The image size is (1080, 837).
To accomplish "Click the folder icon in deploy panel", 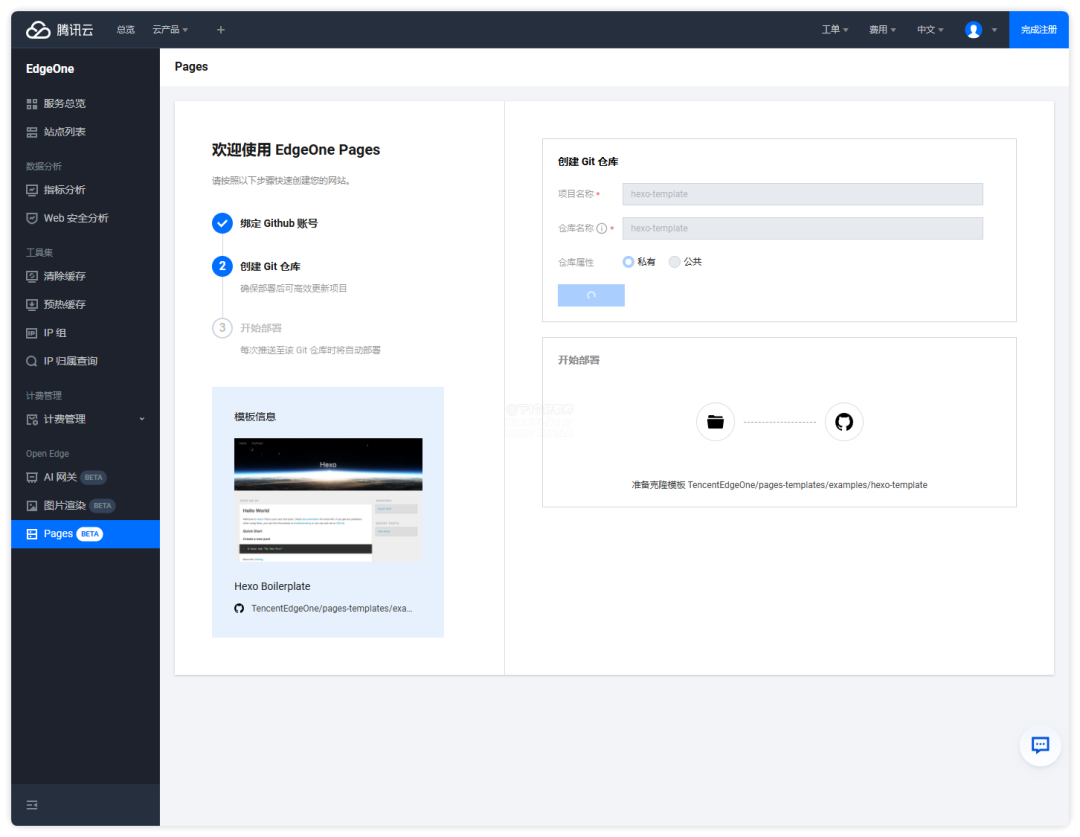I will (x=715, y=422).
